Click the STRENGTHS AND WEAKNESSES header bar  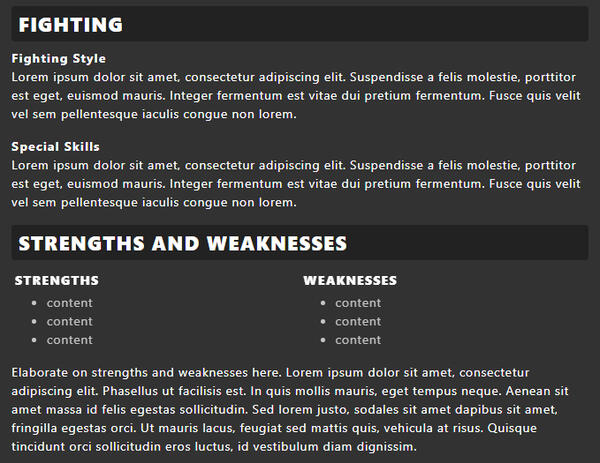(300, 243)
